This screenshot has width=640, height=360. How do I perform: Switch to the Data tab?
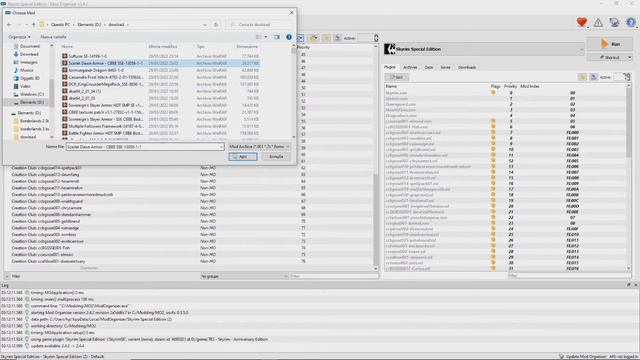coord(429,67)
